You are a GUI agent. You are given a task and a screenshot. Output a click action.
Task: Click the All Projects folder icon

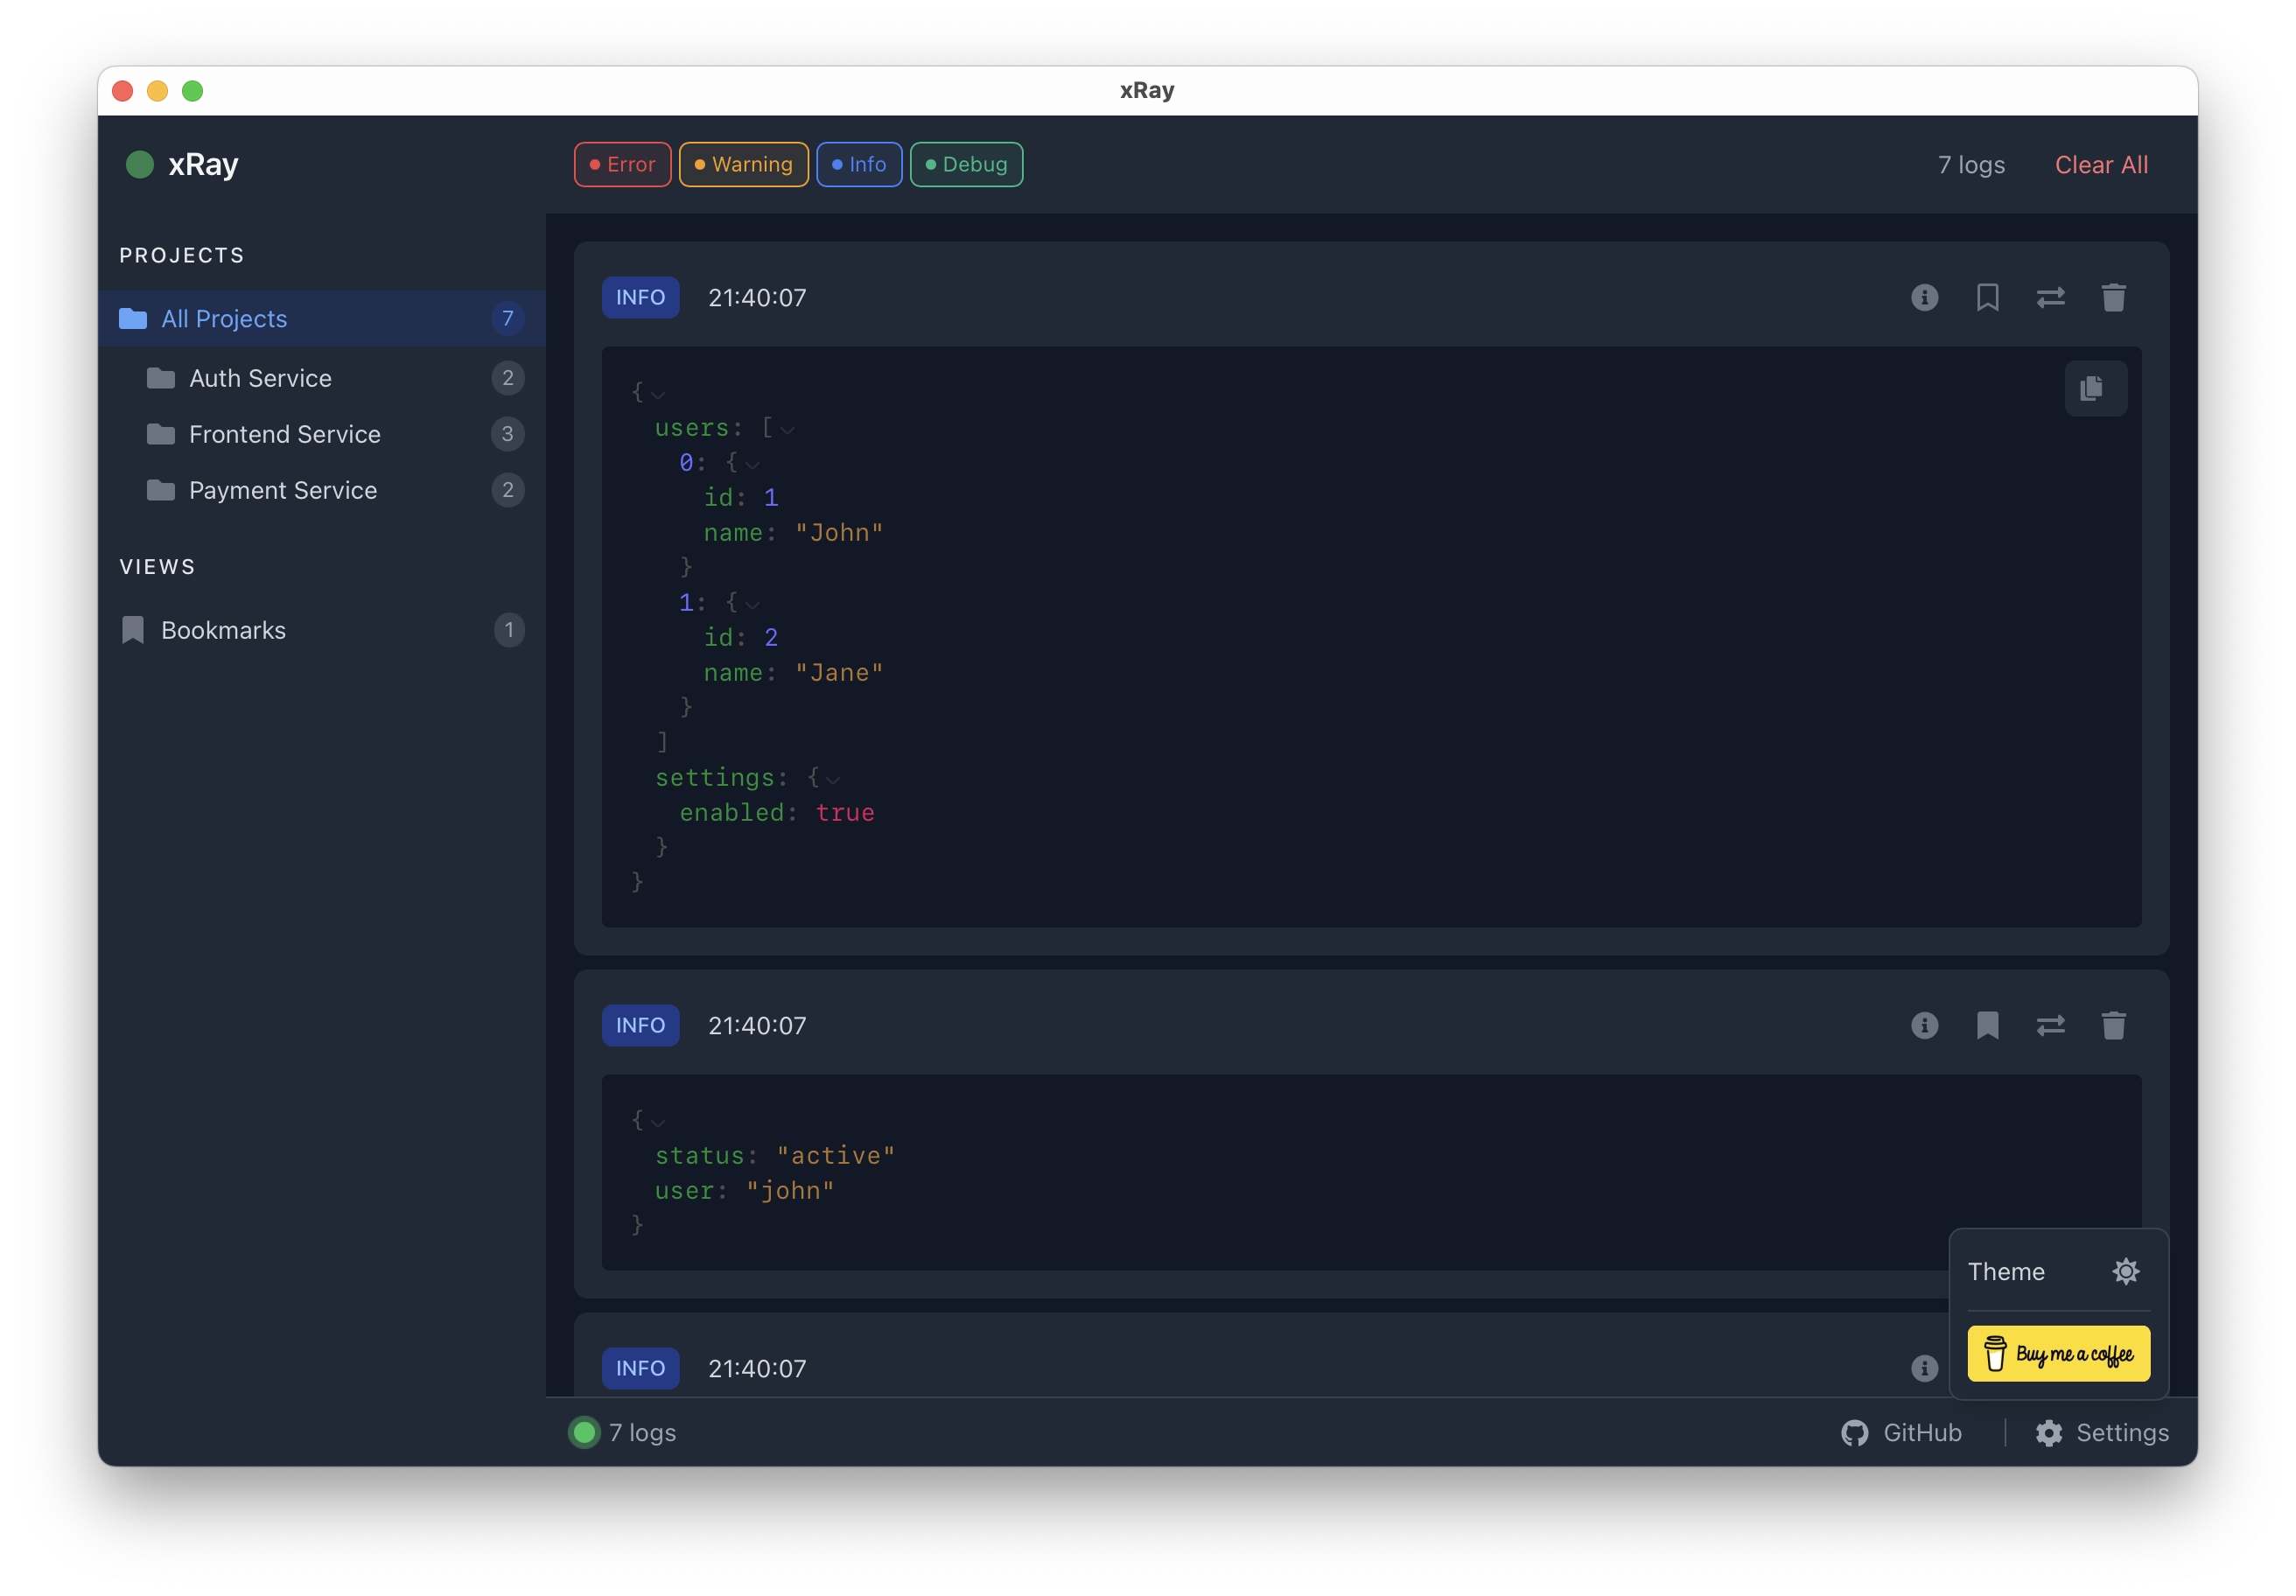point(133,319)
